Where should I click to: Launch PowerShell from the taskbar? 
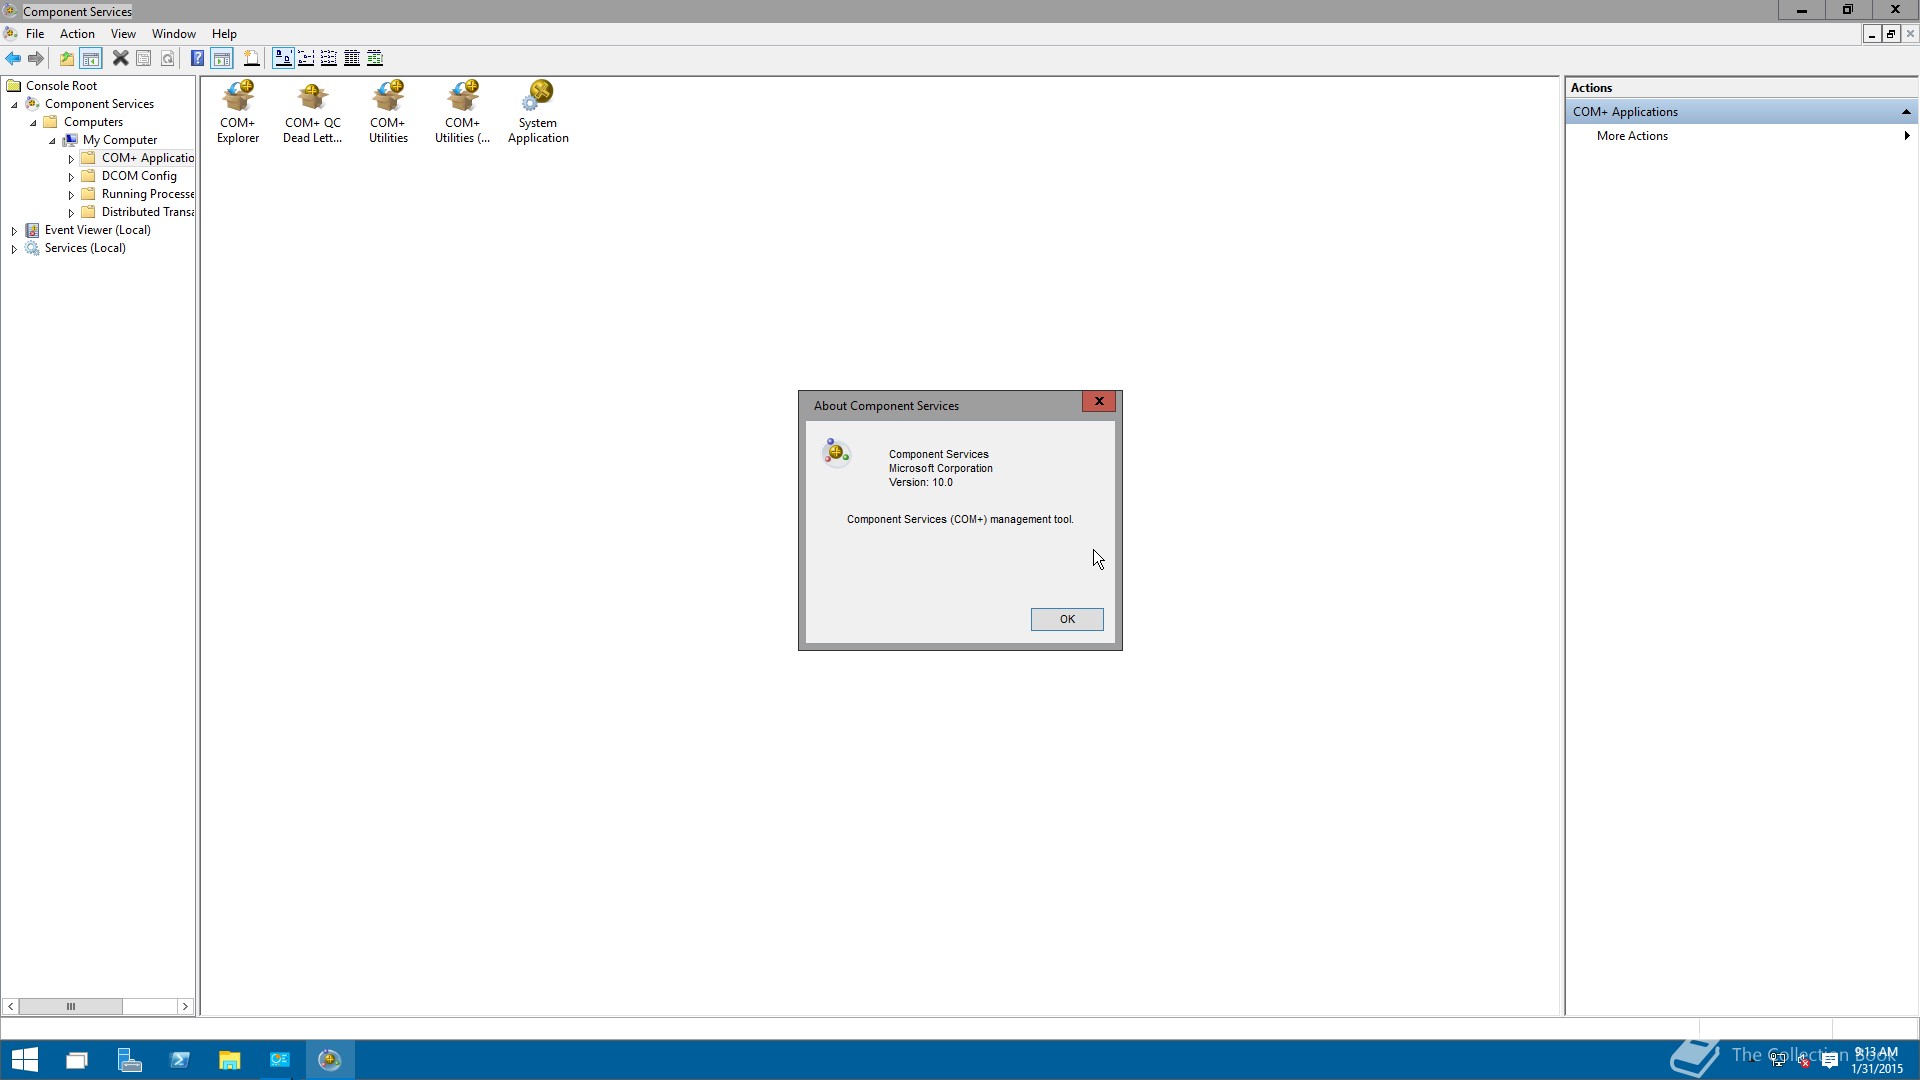pyautogui.click(x=180, y=1060)
